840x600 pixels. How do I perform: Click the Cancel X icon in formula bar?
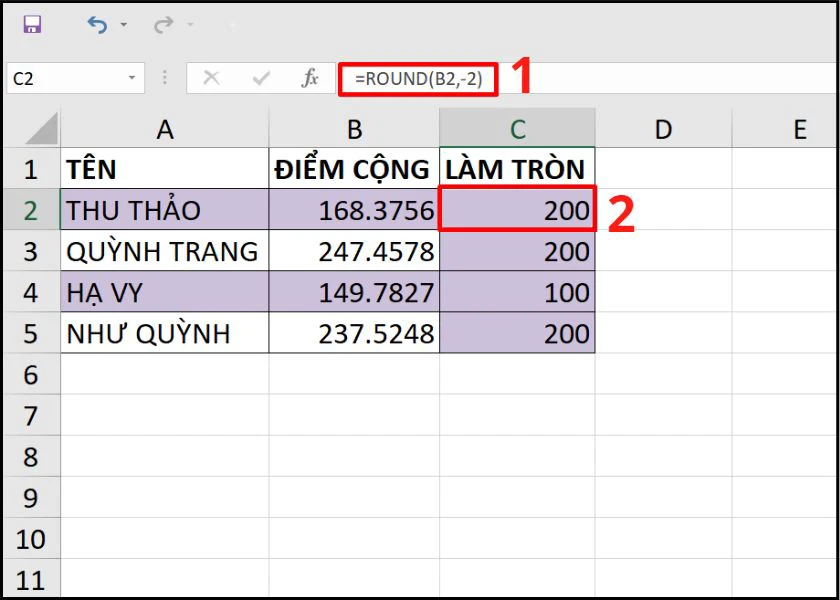[x=212, y=79]
